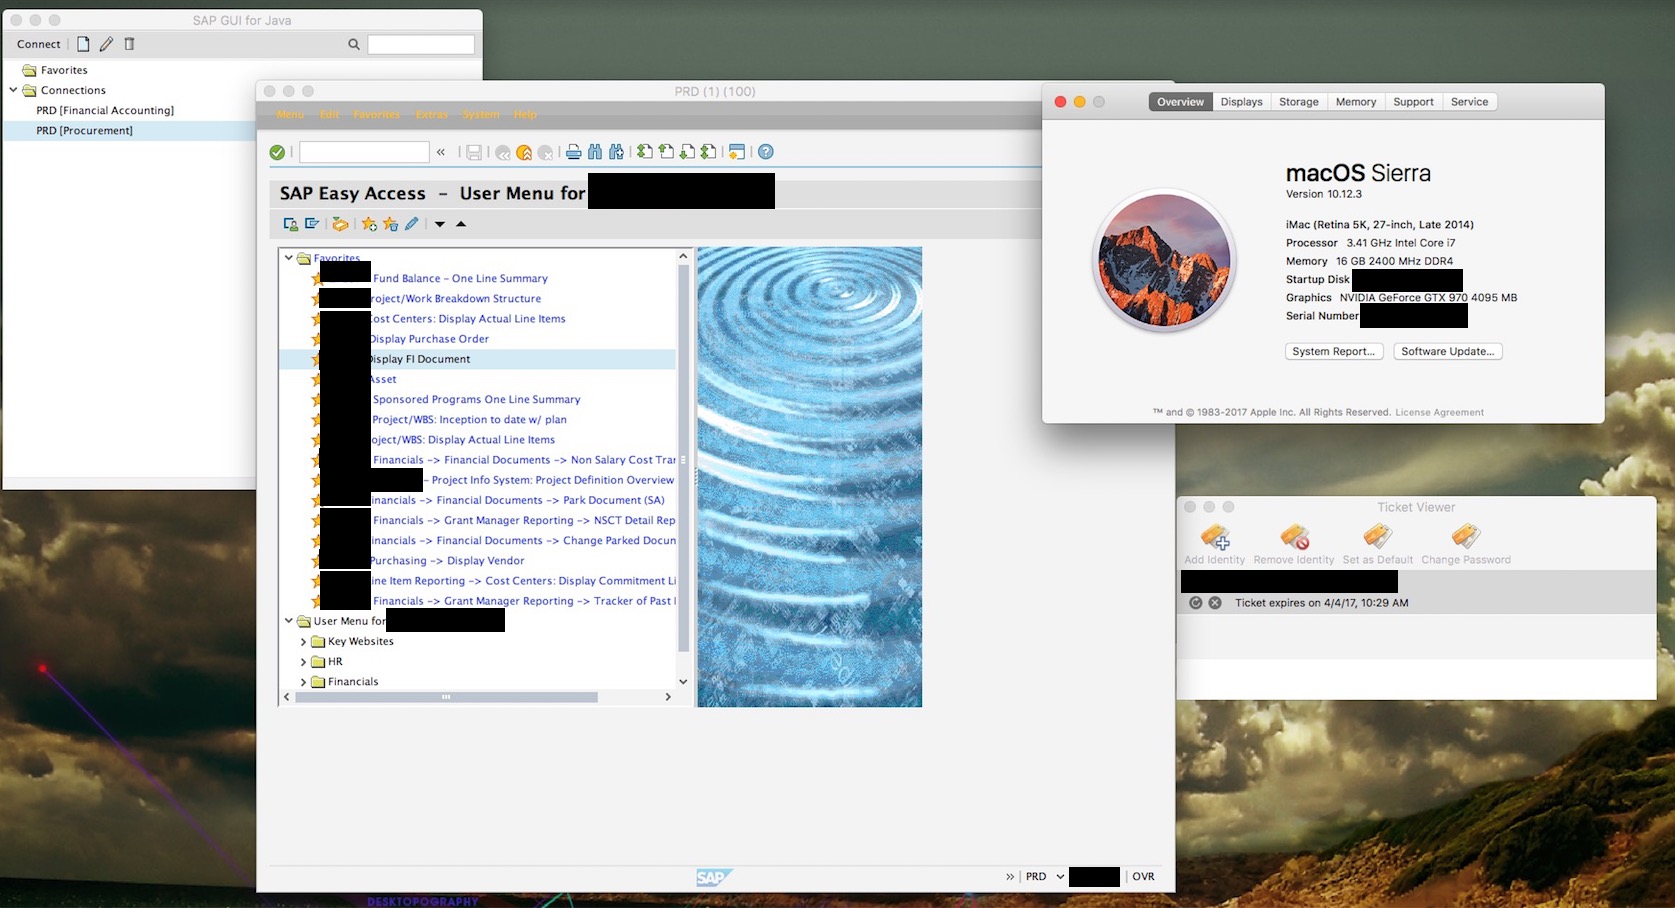Switch to Service tab in About This Mac
Viewport: 1675px width, 908px height.
[1470, 102]
